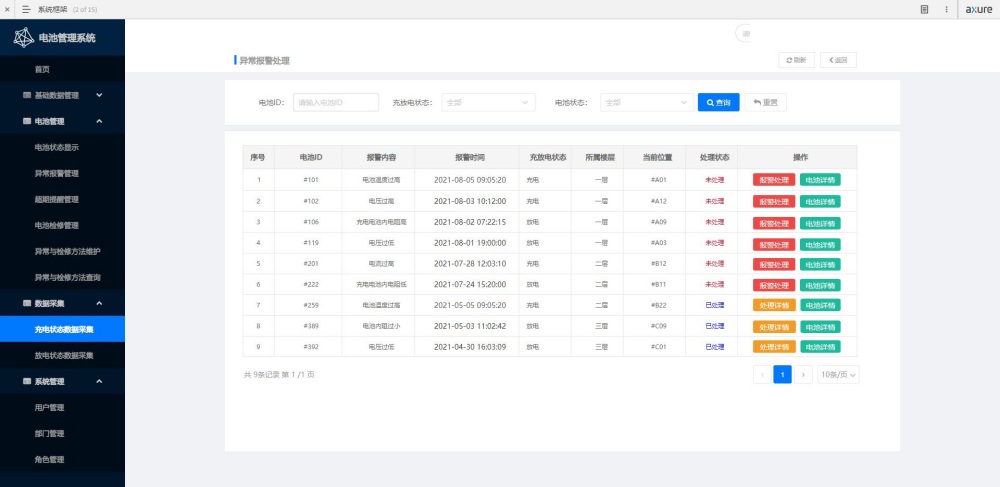Click 电池详情 for battery #101
Screen dimensions: 1000x487
[x=820, y=180]
